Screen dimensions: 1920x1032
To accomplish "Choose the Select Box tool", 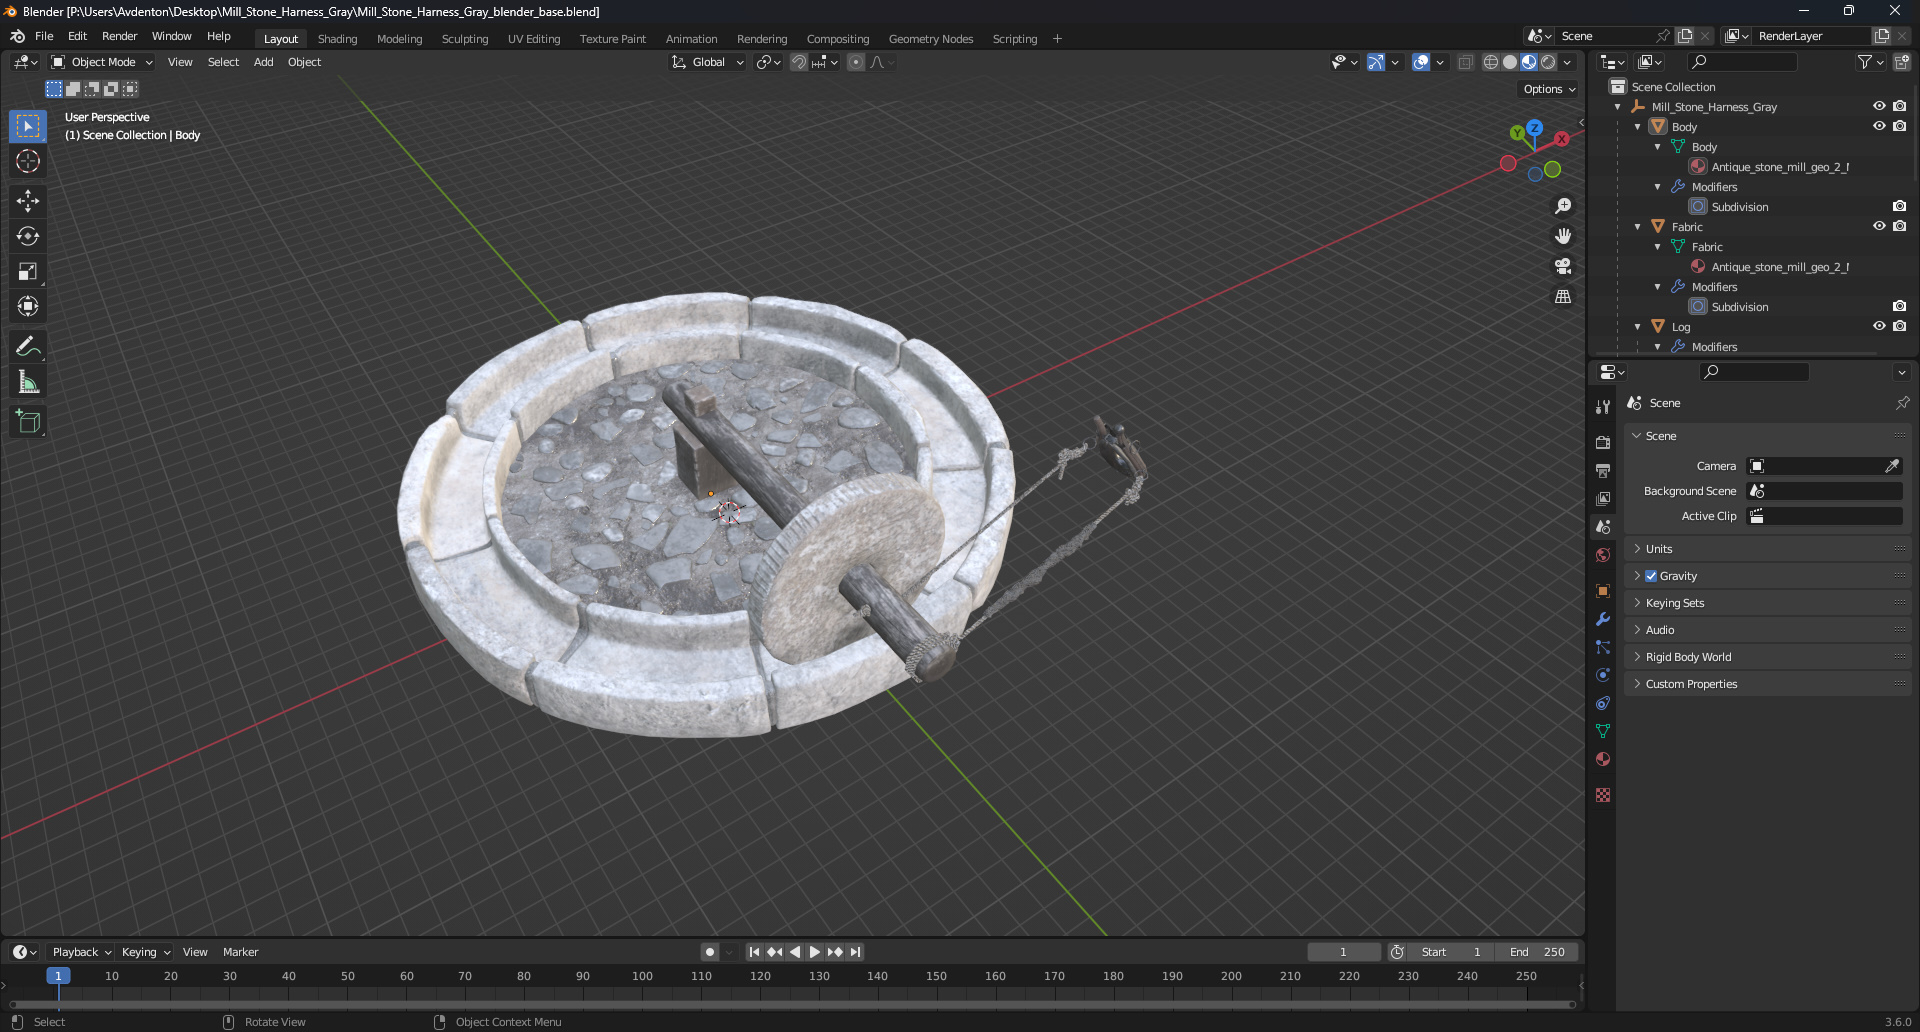I will tap(28, 126).
